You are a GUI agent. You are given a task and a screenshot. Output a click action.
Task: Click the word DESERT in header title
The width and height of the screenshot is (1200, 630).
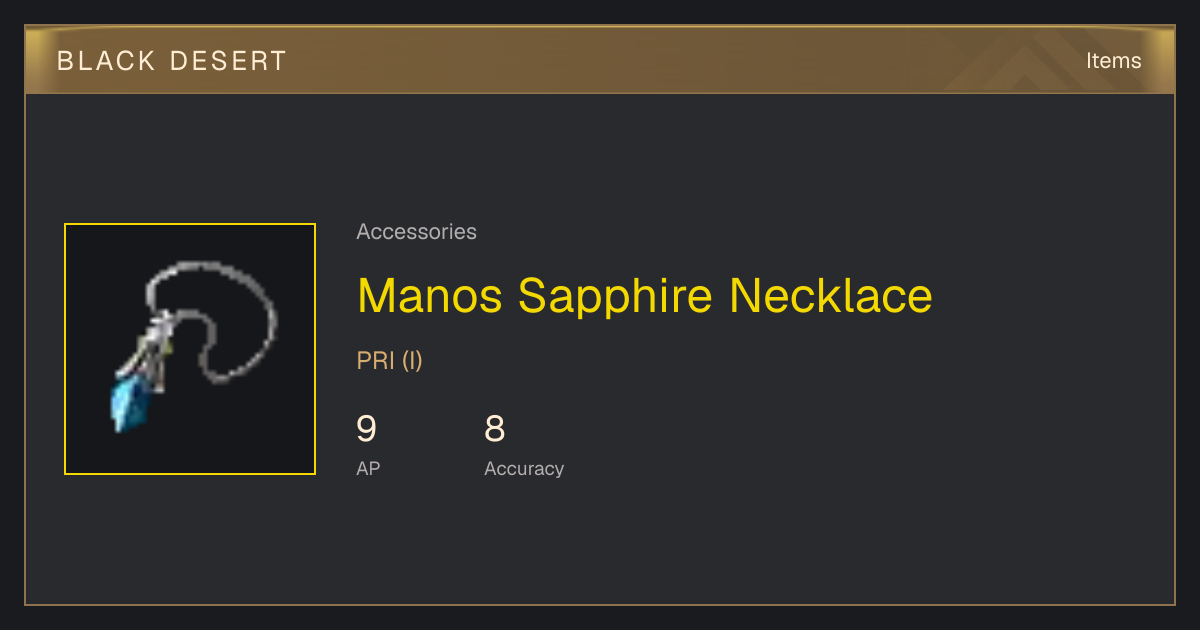(229, 61)
